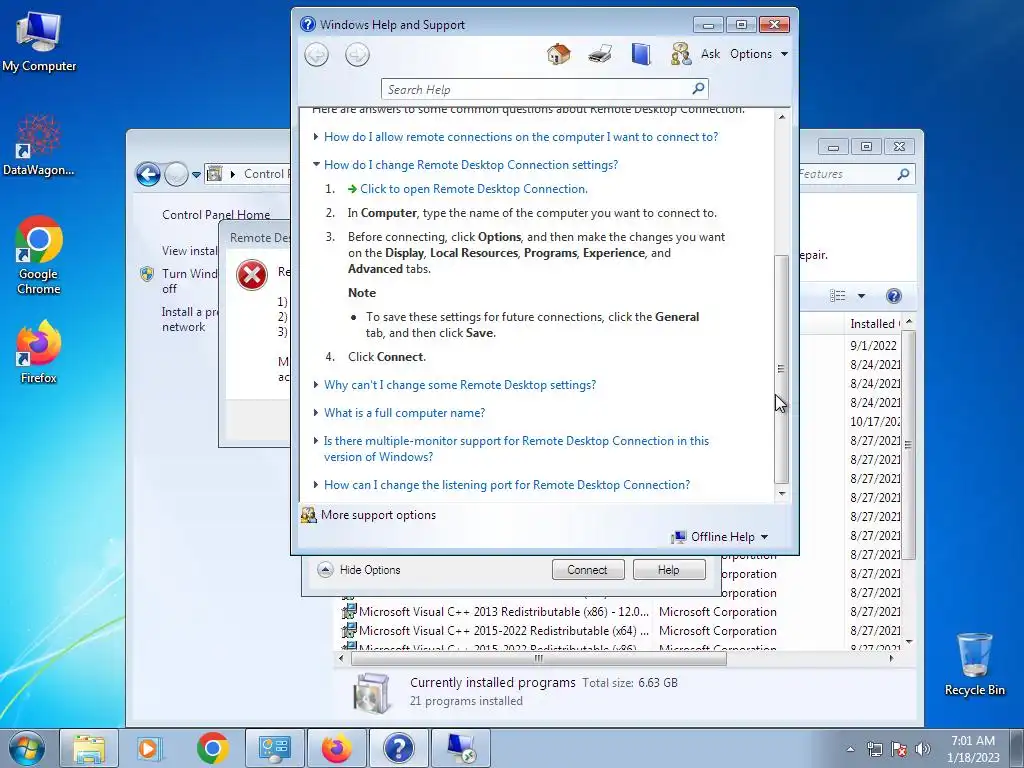Viewport: 1024px width, 768px height.
Task: Click the change view icon in Programs list
Action: coord(837,296)
